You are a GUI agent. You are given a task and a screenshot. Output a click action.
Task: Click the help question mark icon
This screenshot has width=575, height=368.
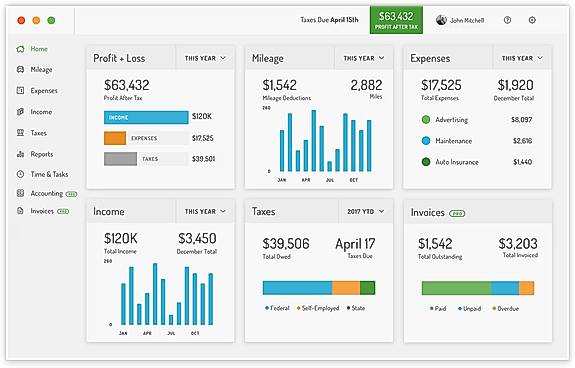[x=507, y=20]
